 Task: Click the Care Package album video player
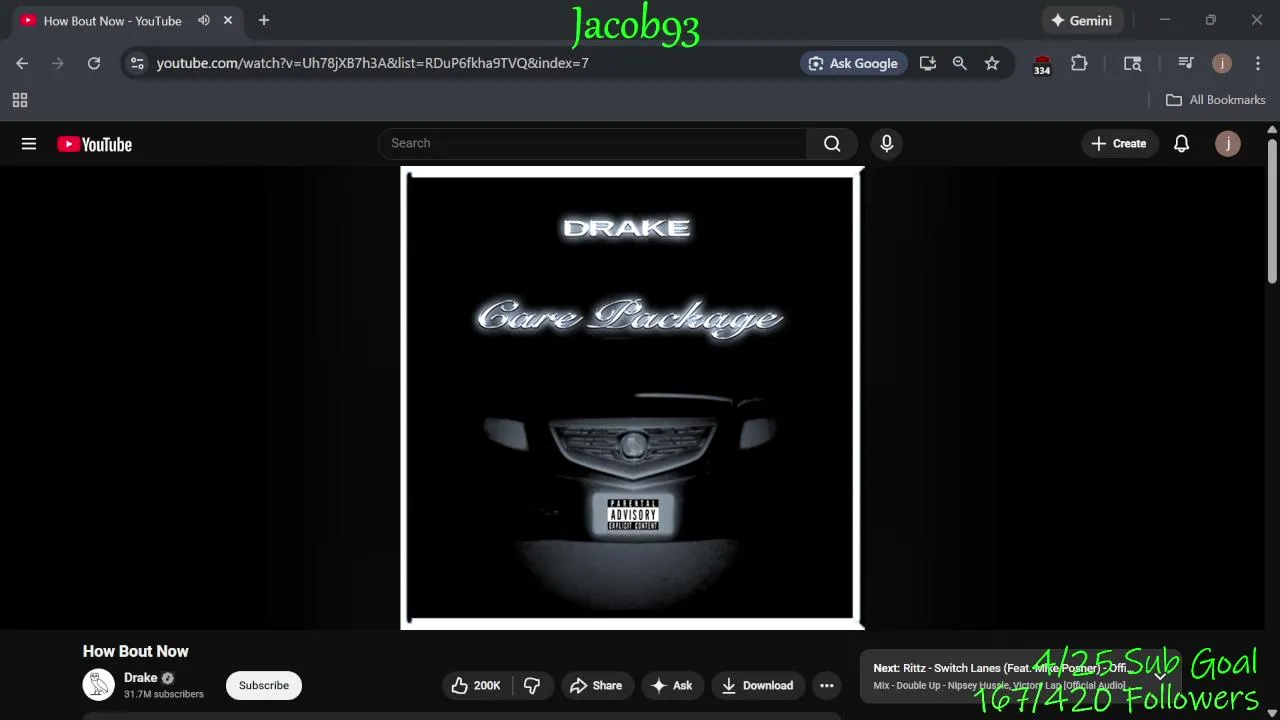(x=632, y=398)
